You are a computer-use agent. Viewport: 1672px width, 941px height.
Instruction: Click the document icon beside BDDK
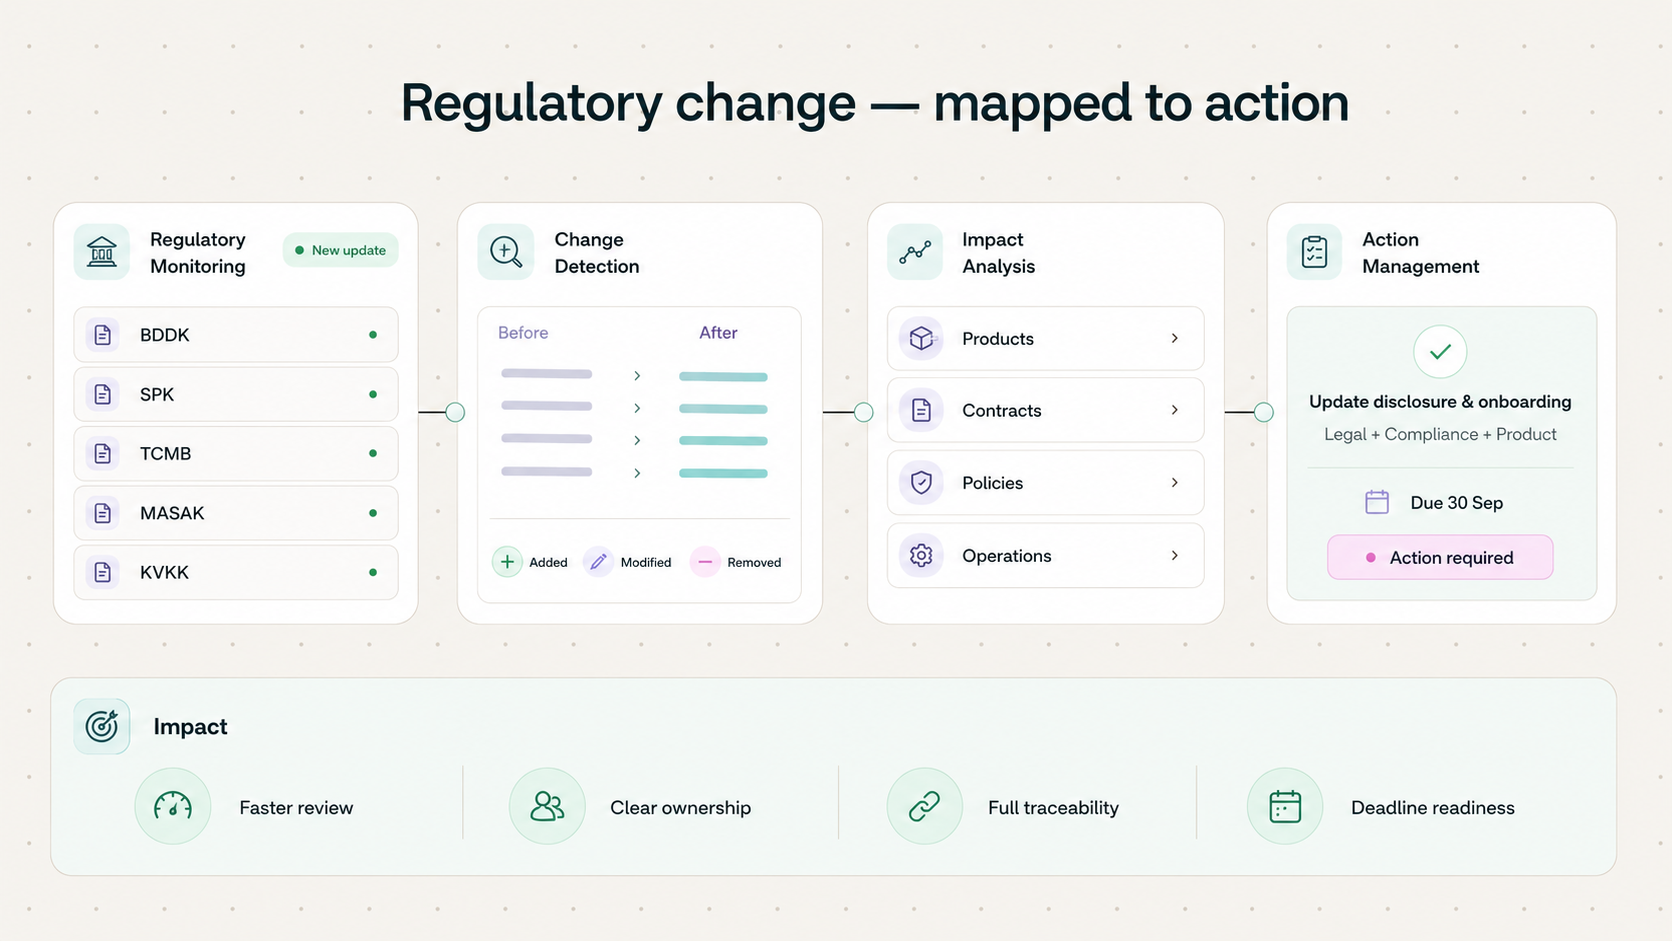[103, 335]
